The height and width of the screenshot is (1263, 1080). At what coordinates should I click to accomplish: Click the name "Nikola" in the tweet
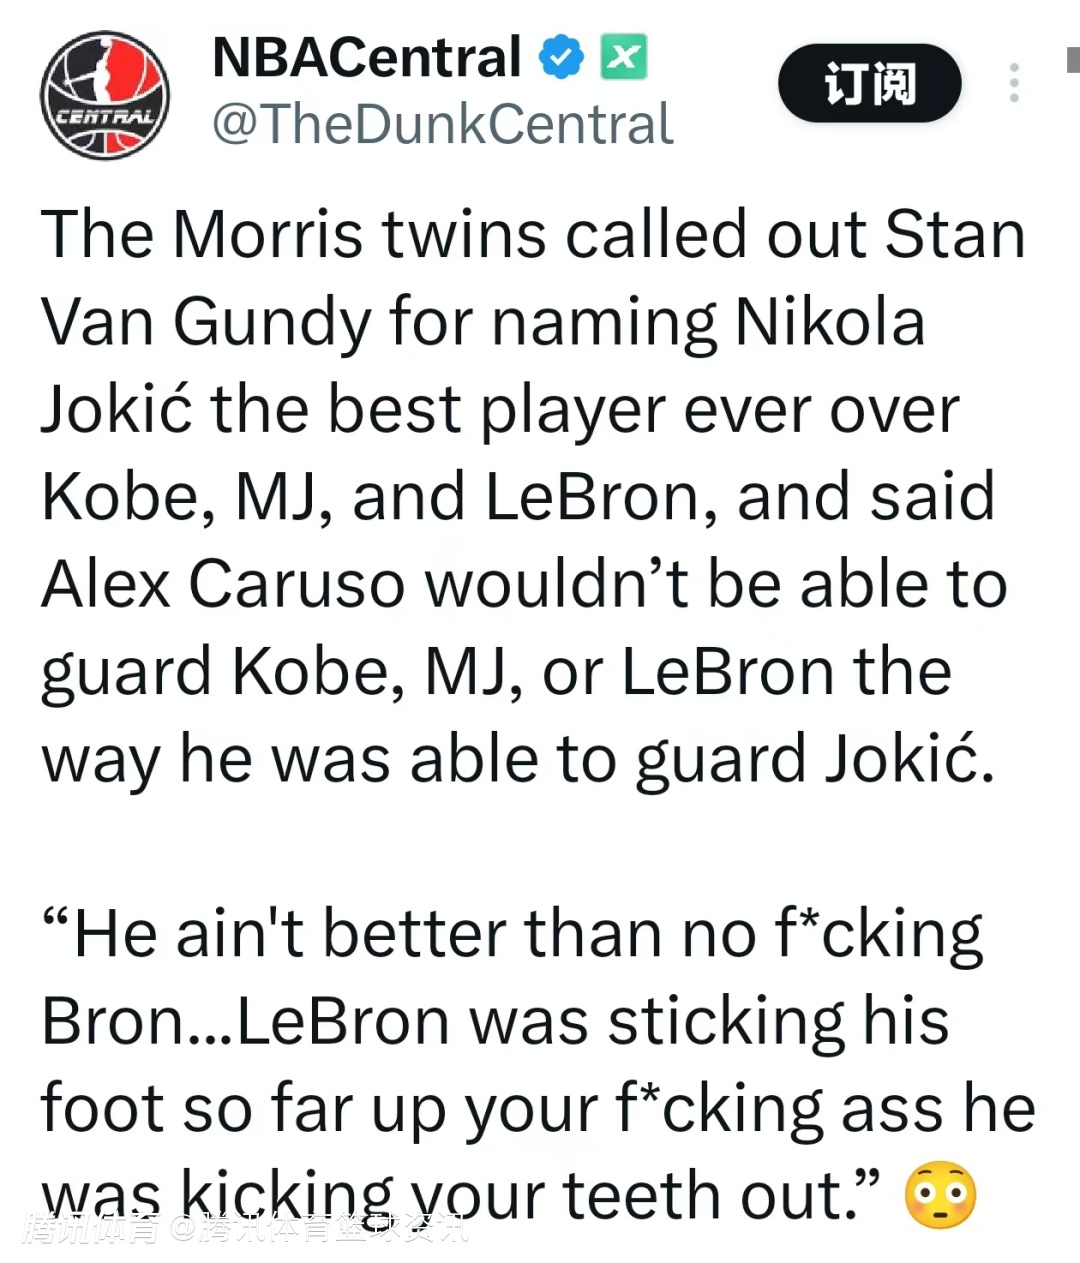pyautogui.click(x=830, y=323)
